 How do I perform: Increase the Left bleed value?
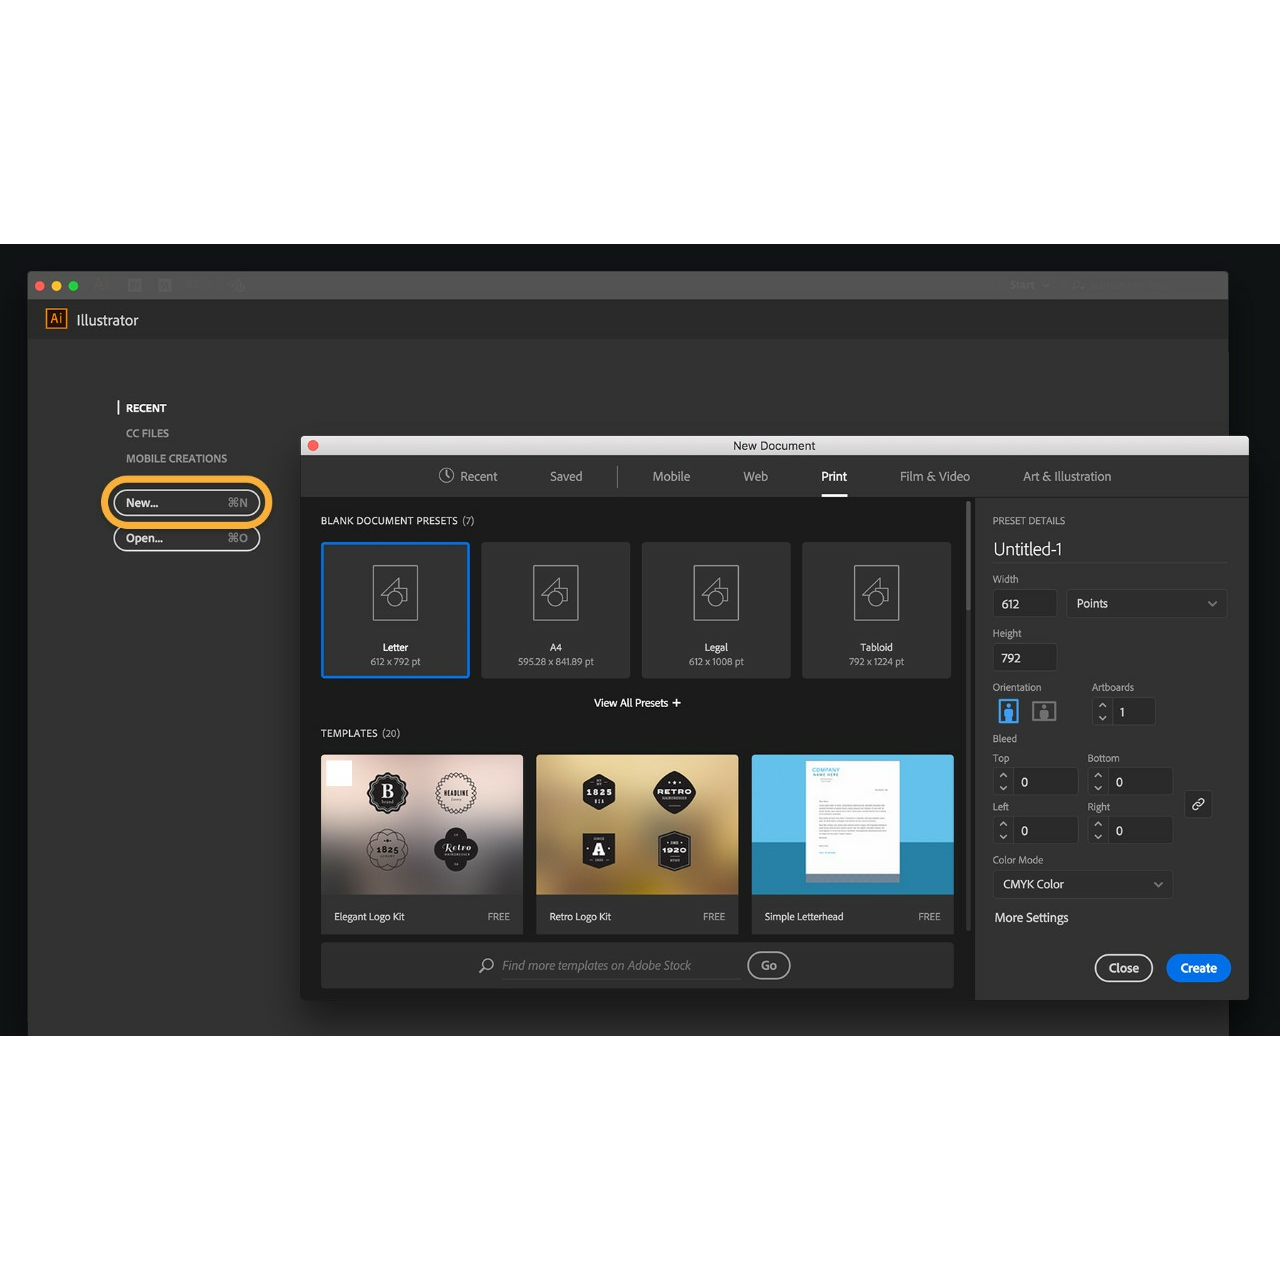[1003, 824]
